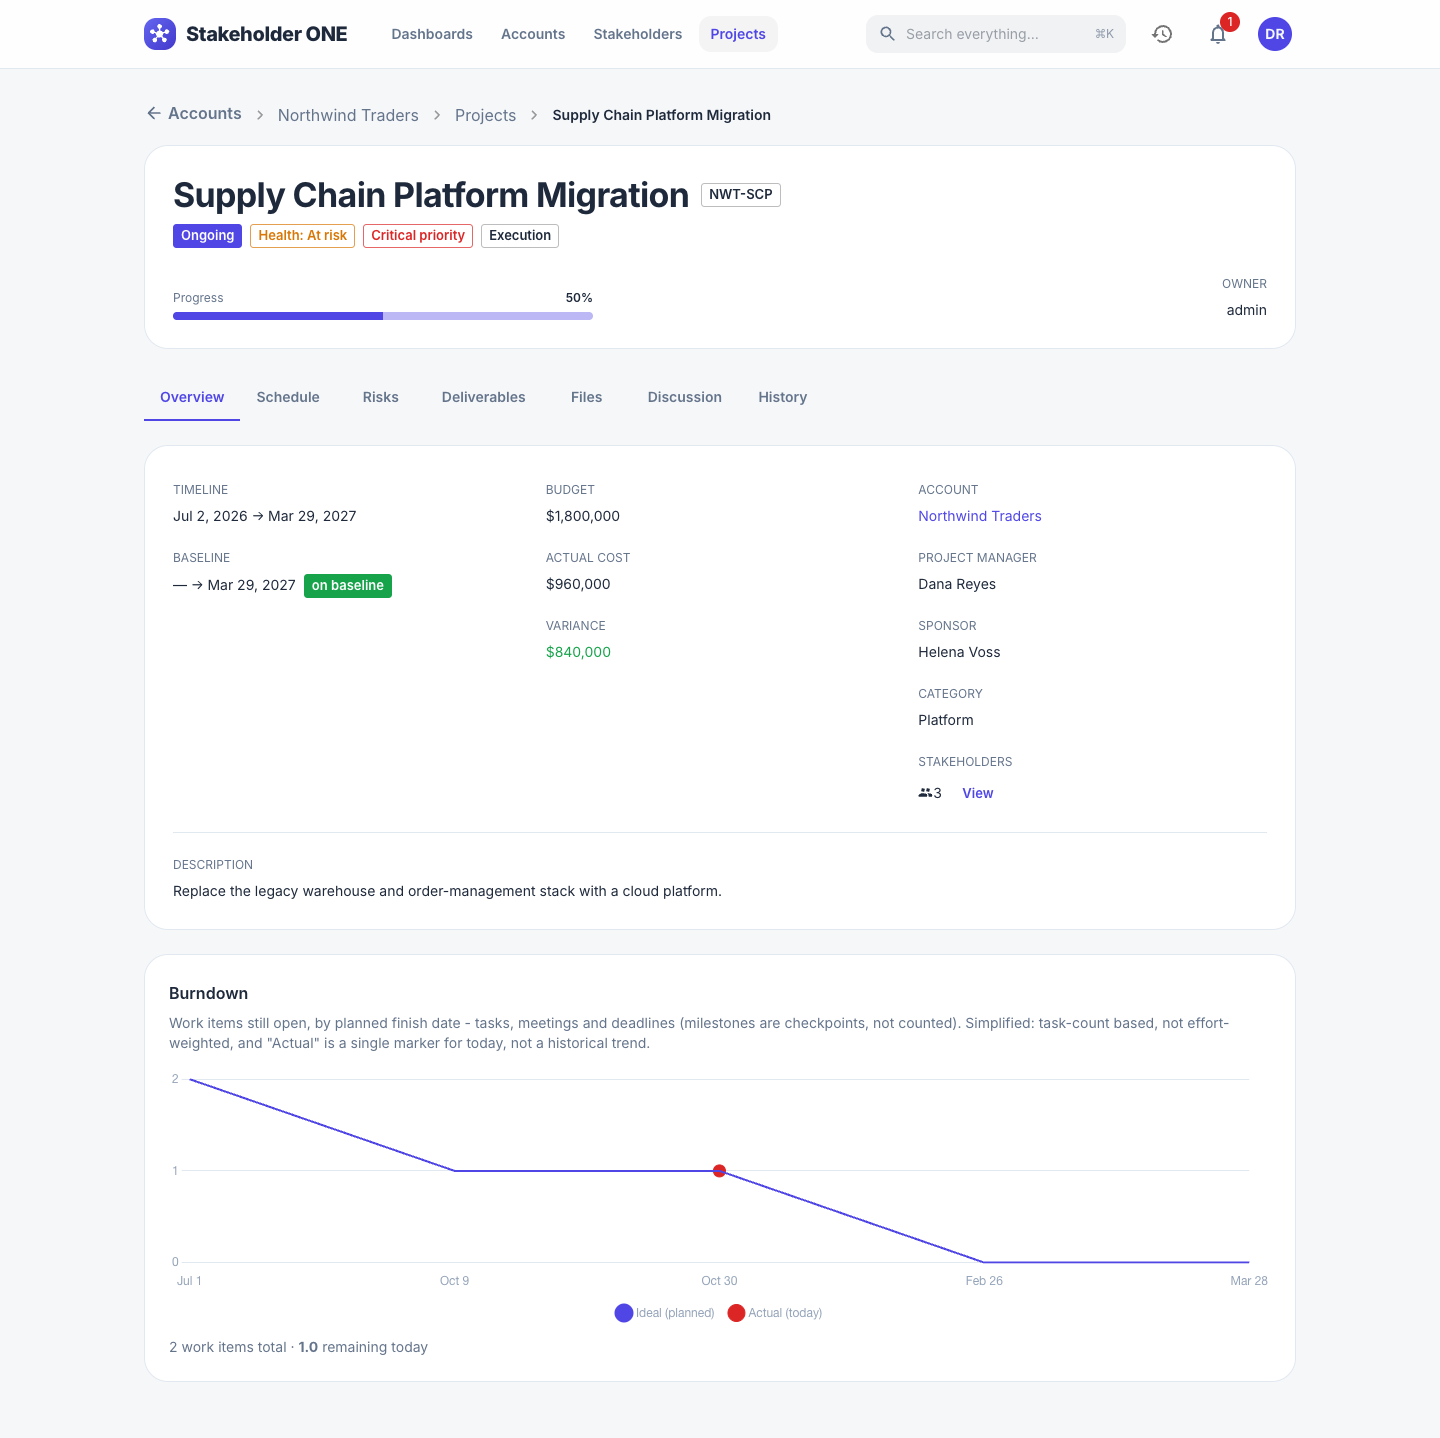Open the Accounts nav item
The width and height of the screenshot is (1440, 1438).
click(533, 34)
